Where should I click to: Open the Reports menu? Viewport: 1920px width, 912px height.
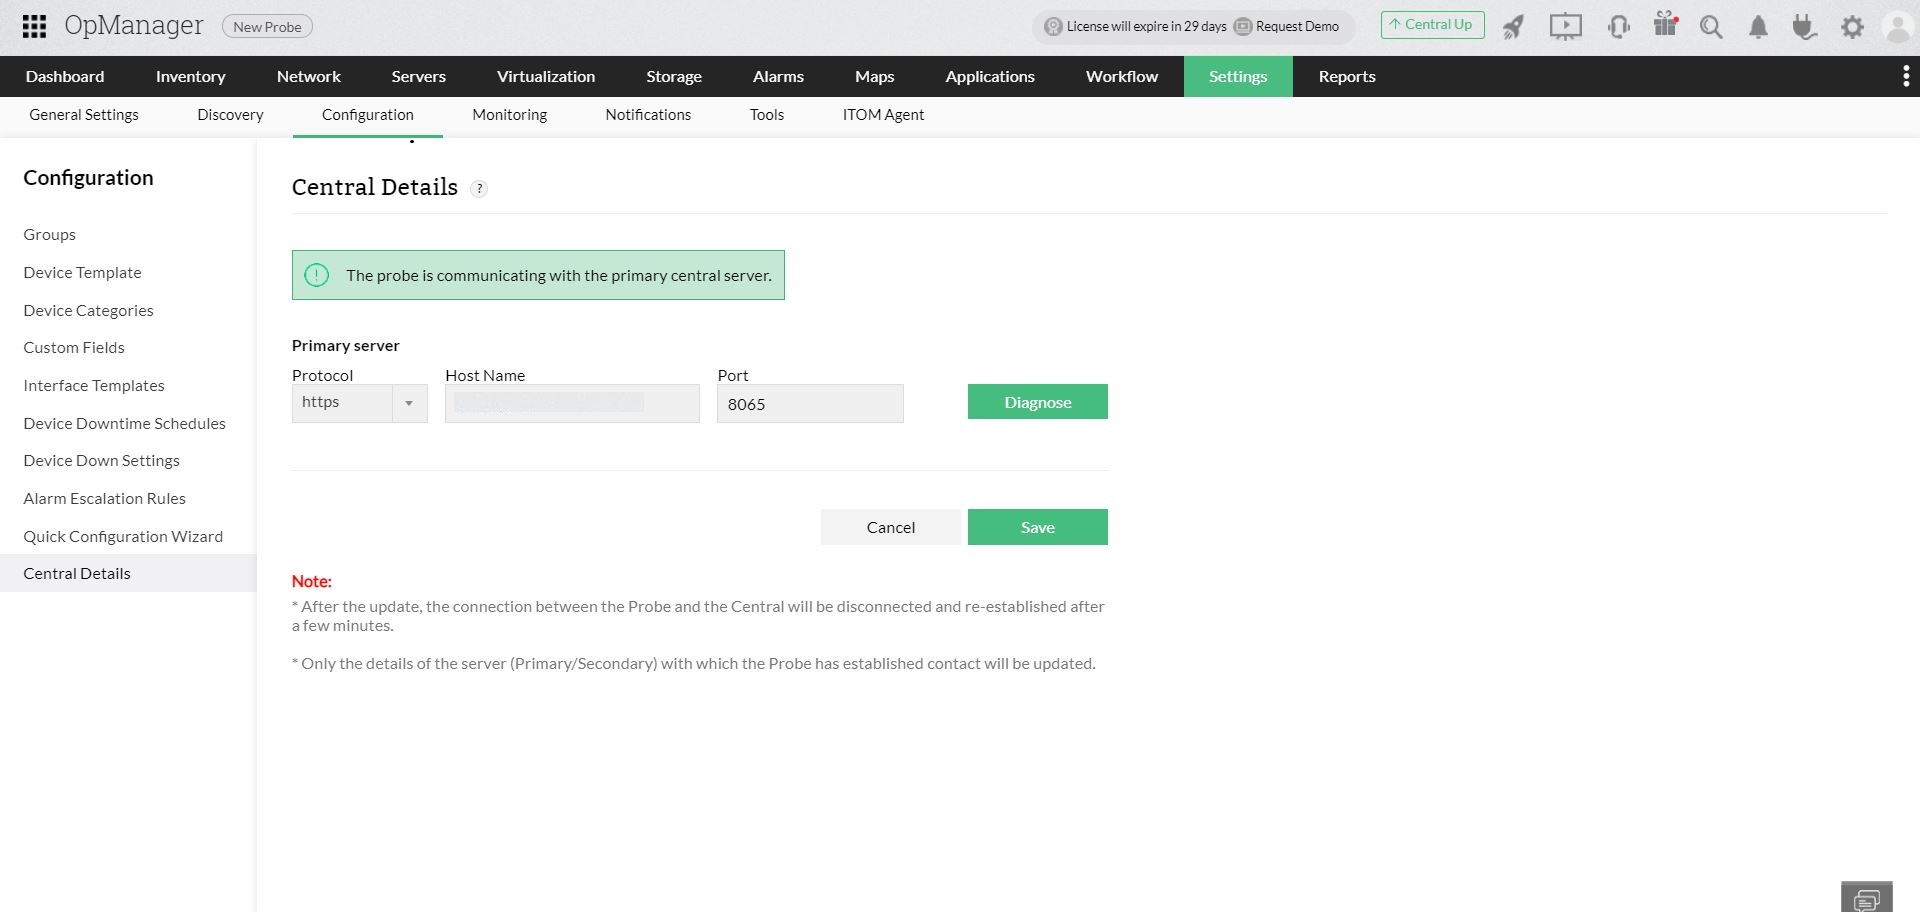[x=1347, y=76]
